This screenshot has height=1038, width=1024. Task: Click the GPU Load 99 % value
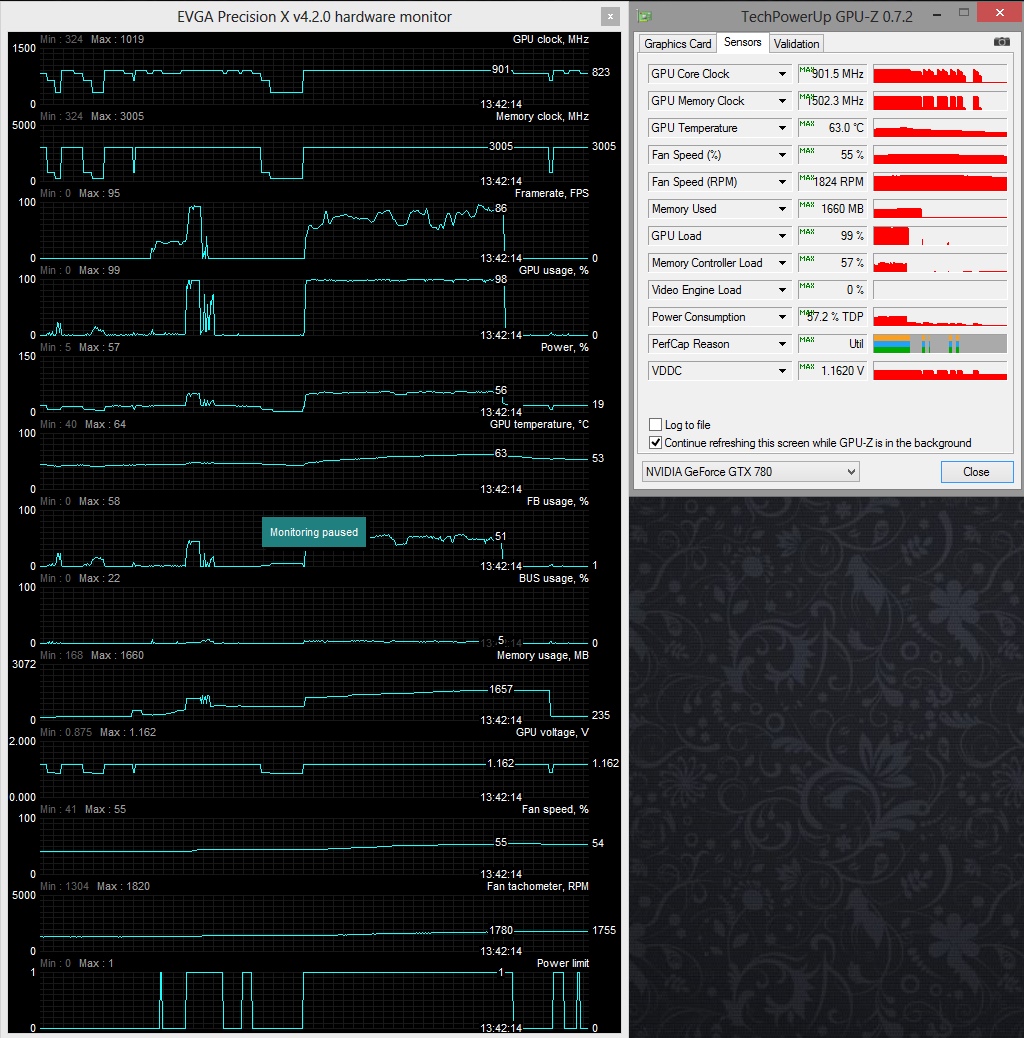point(833,236)
